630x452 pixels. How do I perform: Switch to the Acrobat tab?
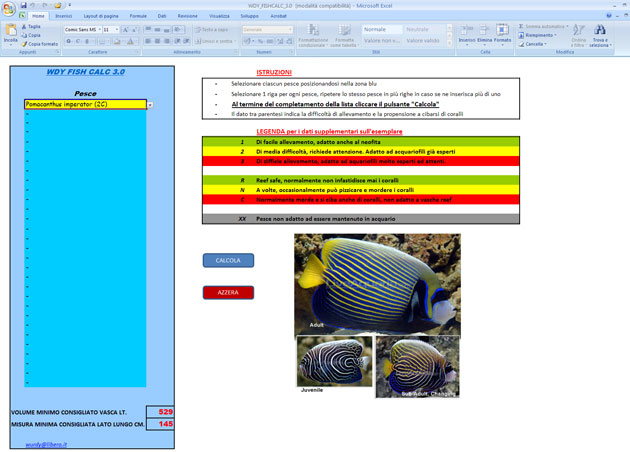(278, 16)
